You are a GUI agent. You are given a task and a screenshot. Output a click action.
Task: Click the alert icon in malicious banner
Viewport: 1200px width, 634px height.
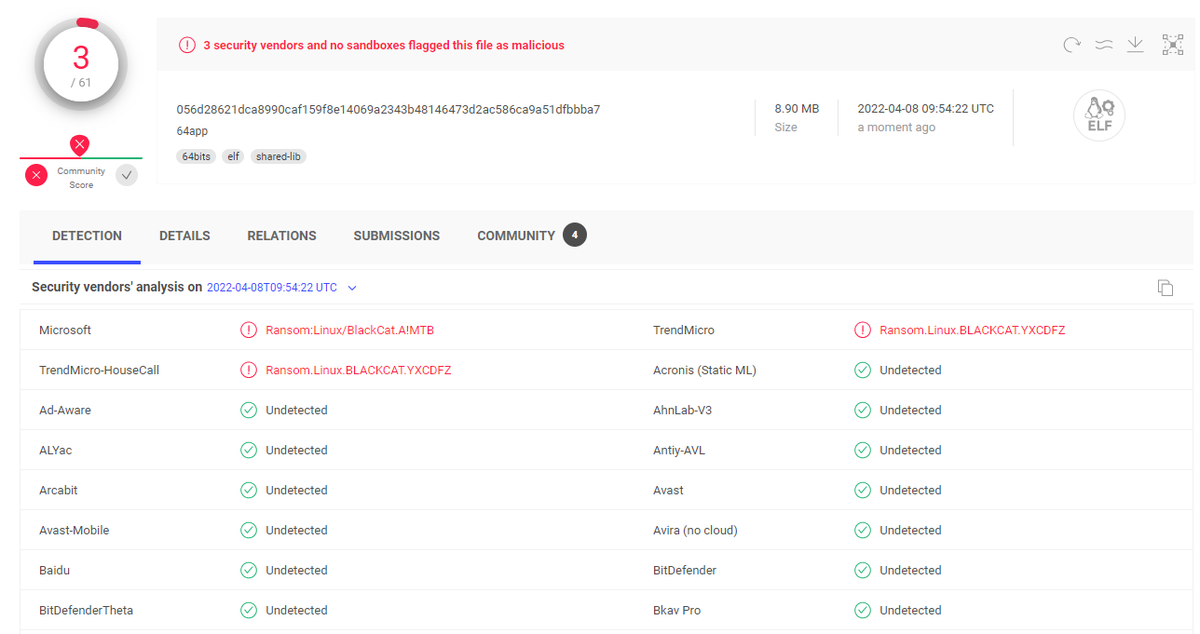pyautogui.click(x=187, y=45)
